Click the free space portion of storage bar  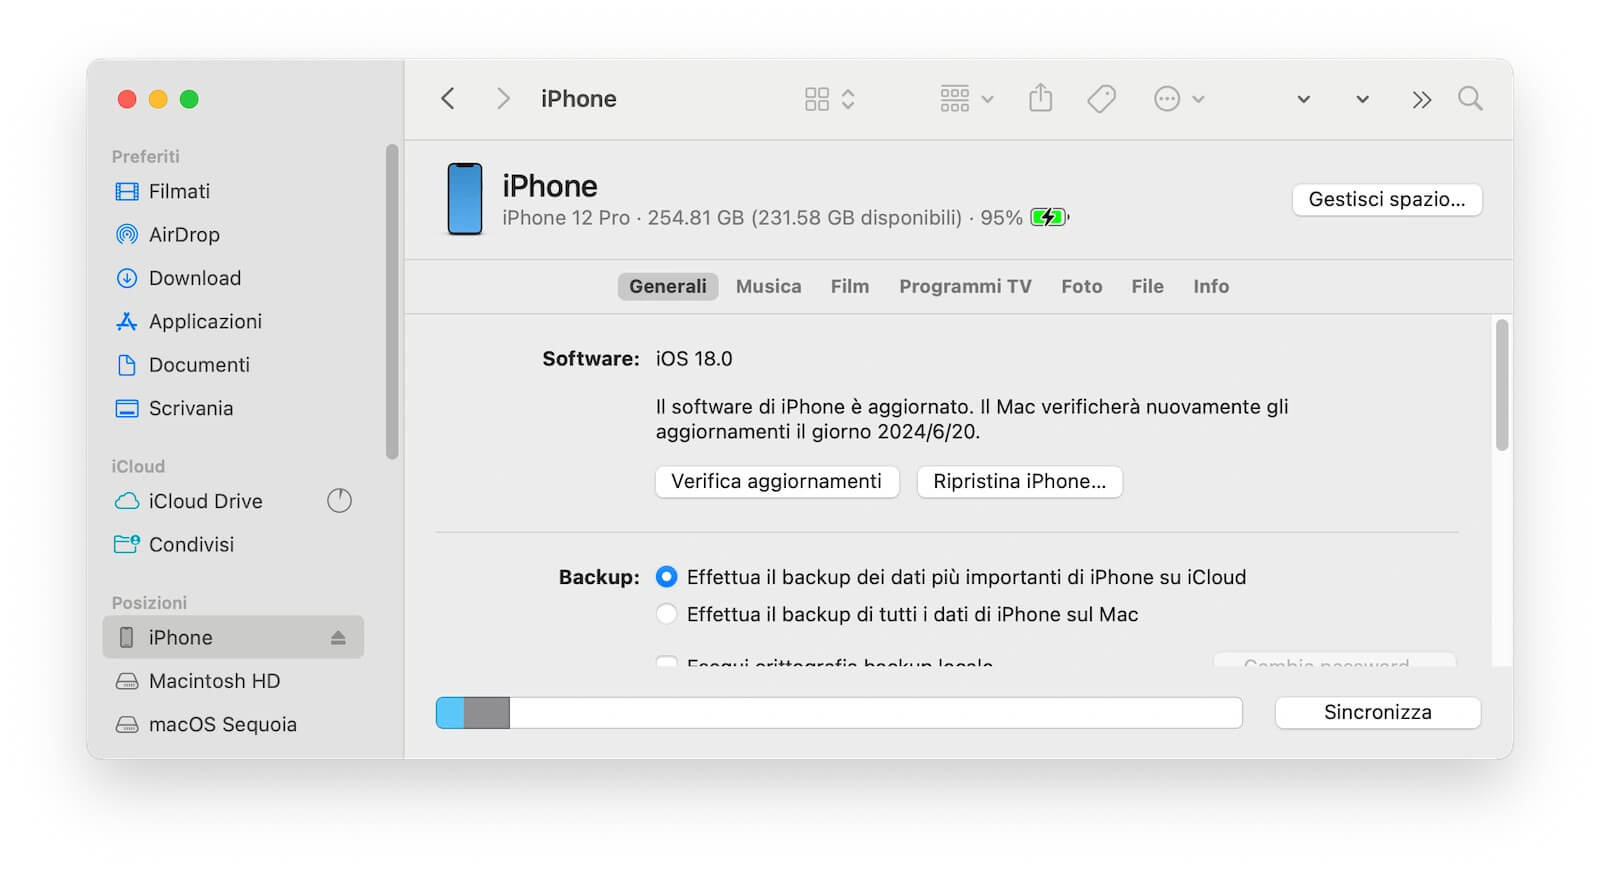(x=876, y=713)
